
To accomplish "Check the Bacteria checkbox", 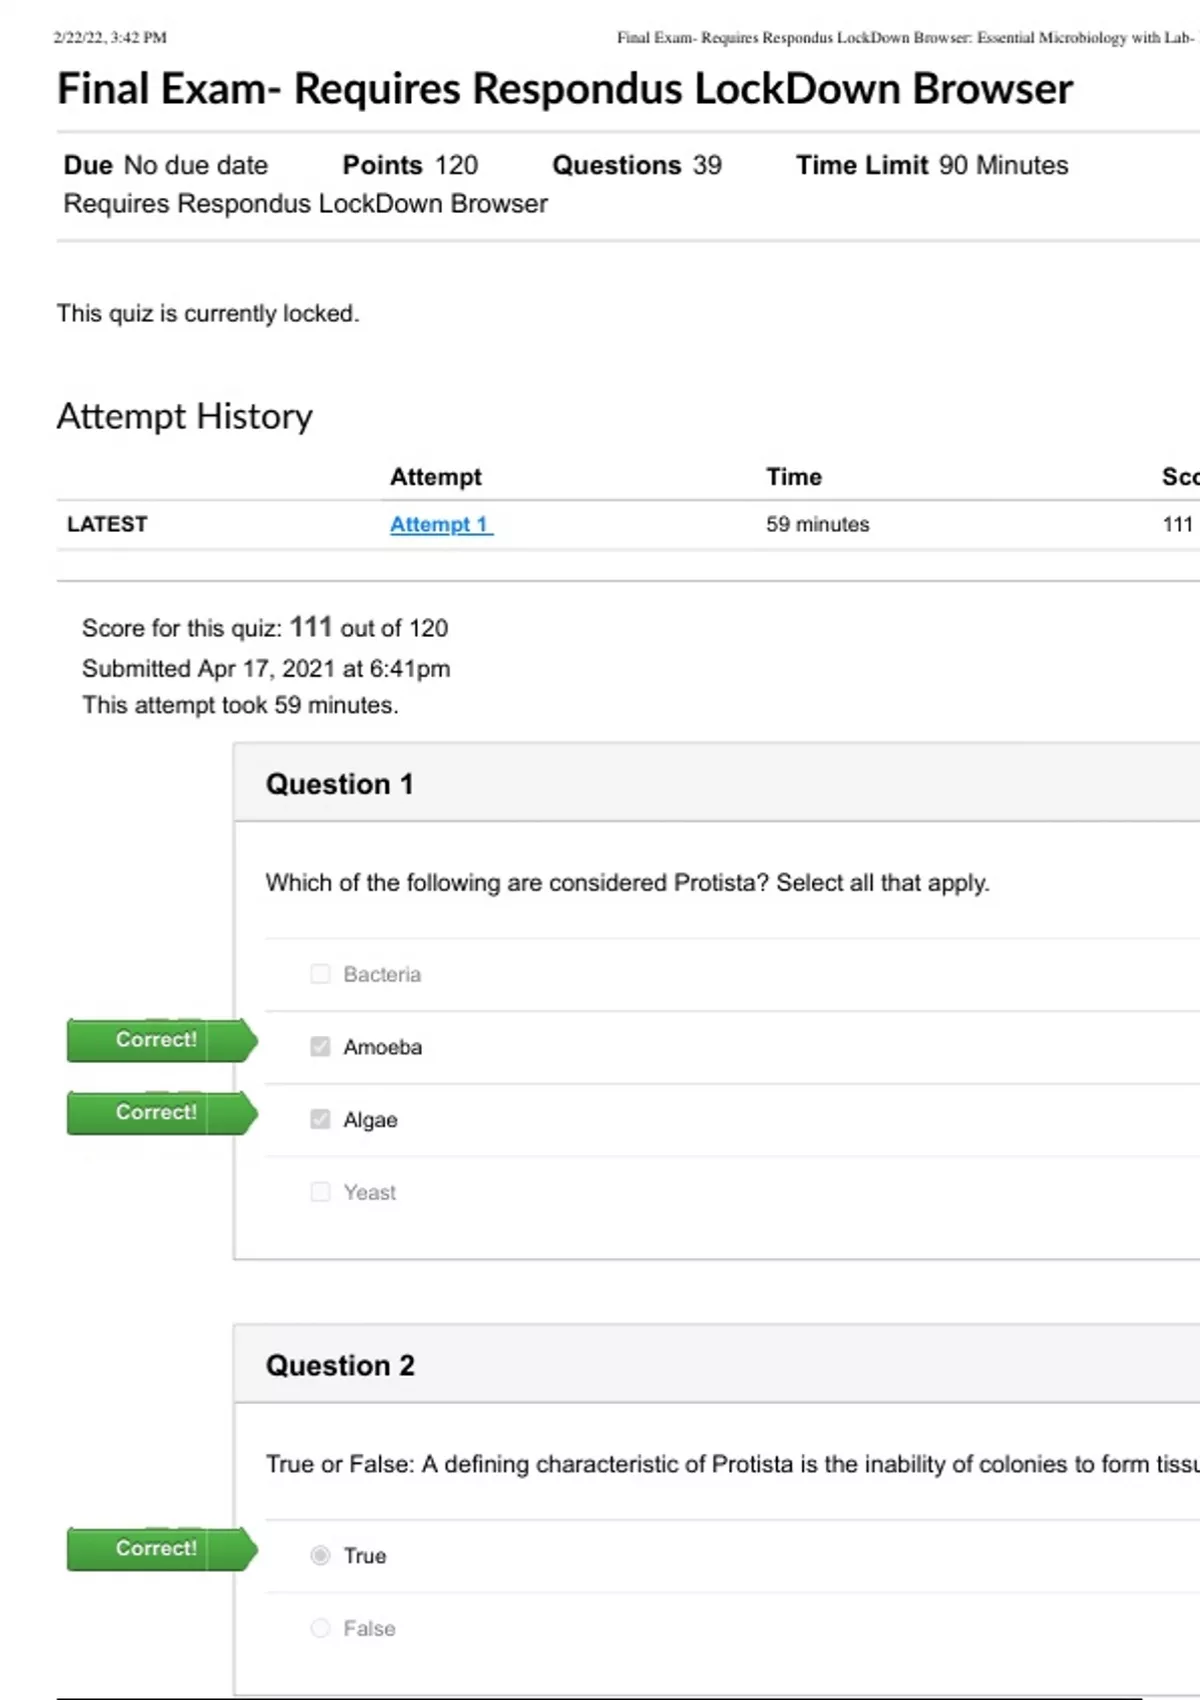I will 320,974.
